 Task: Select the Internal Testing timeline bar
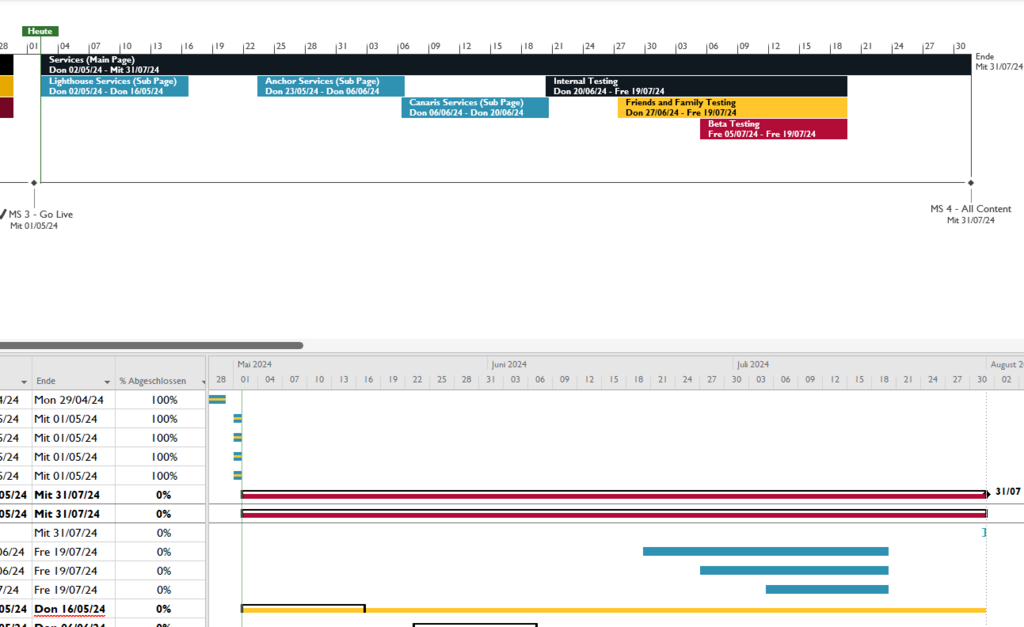(697, 86)
